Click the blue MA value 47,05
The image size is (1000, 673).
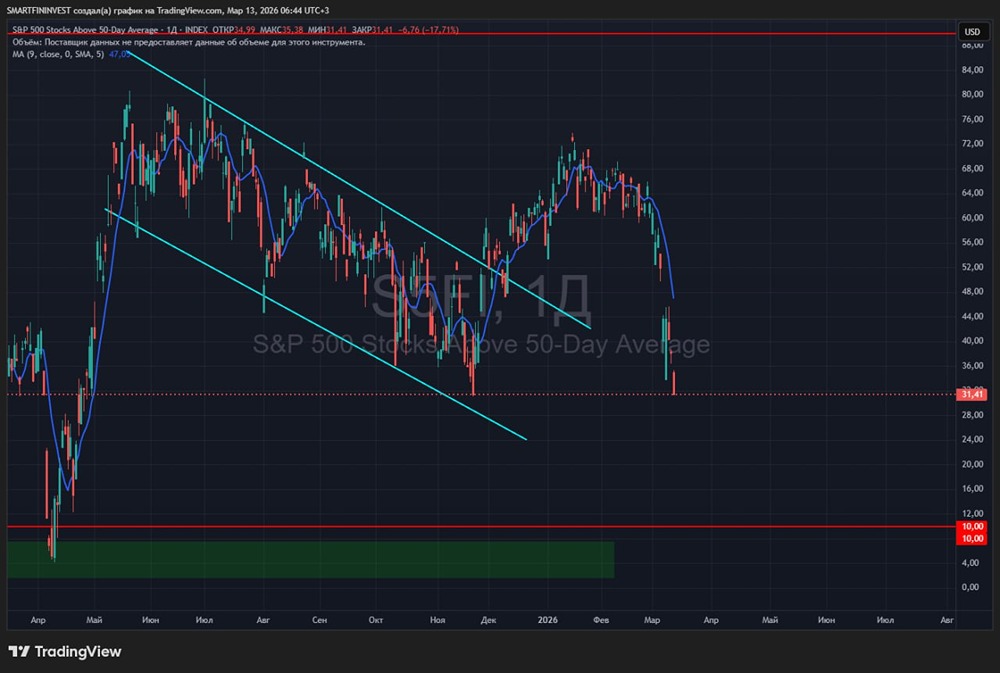click(x=119, y=54)
